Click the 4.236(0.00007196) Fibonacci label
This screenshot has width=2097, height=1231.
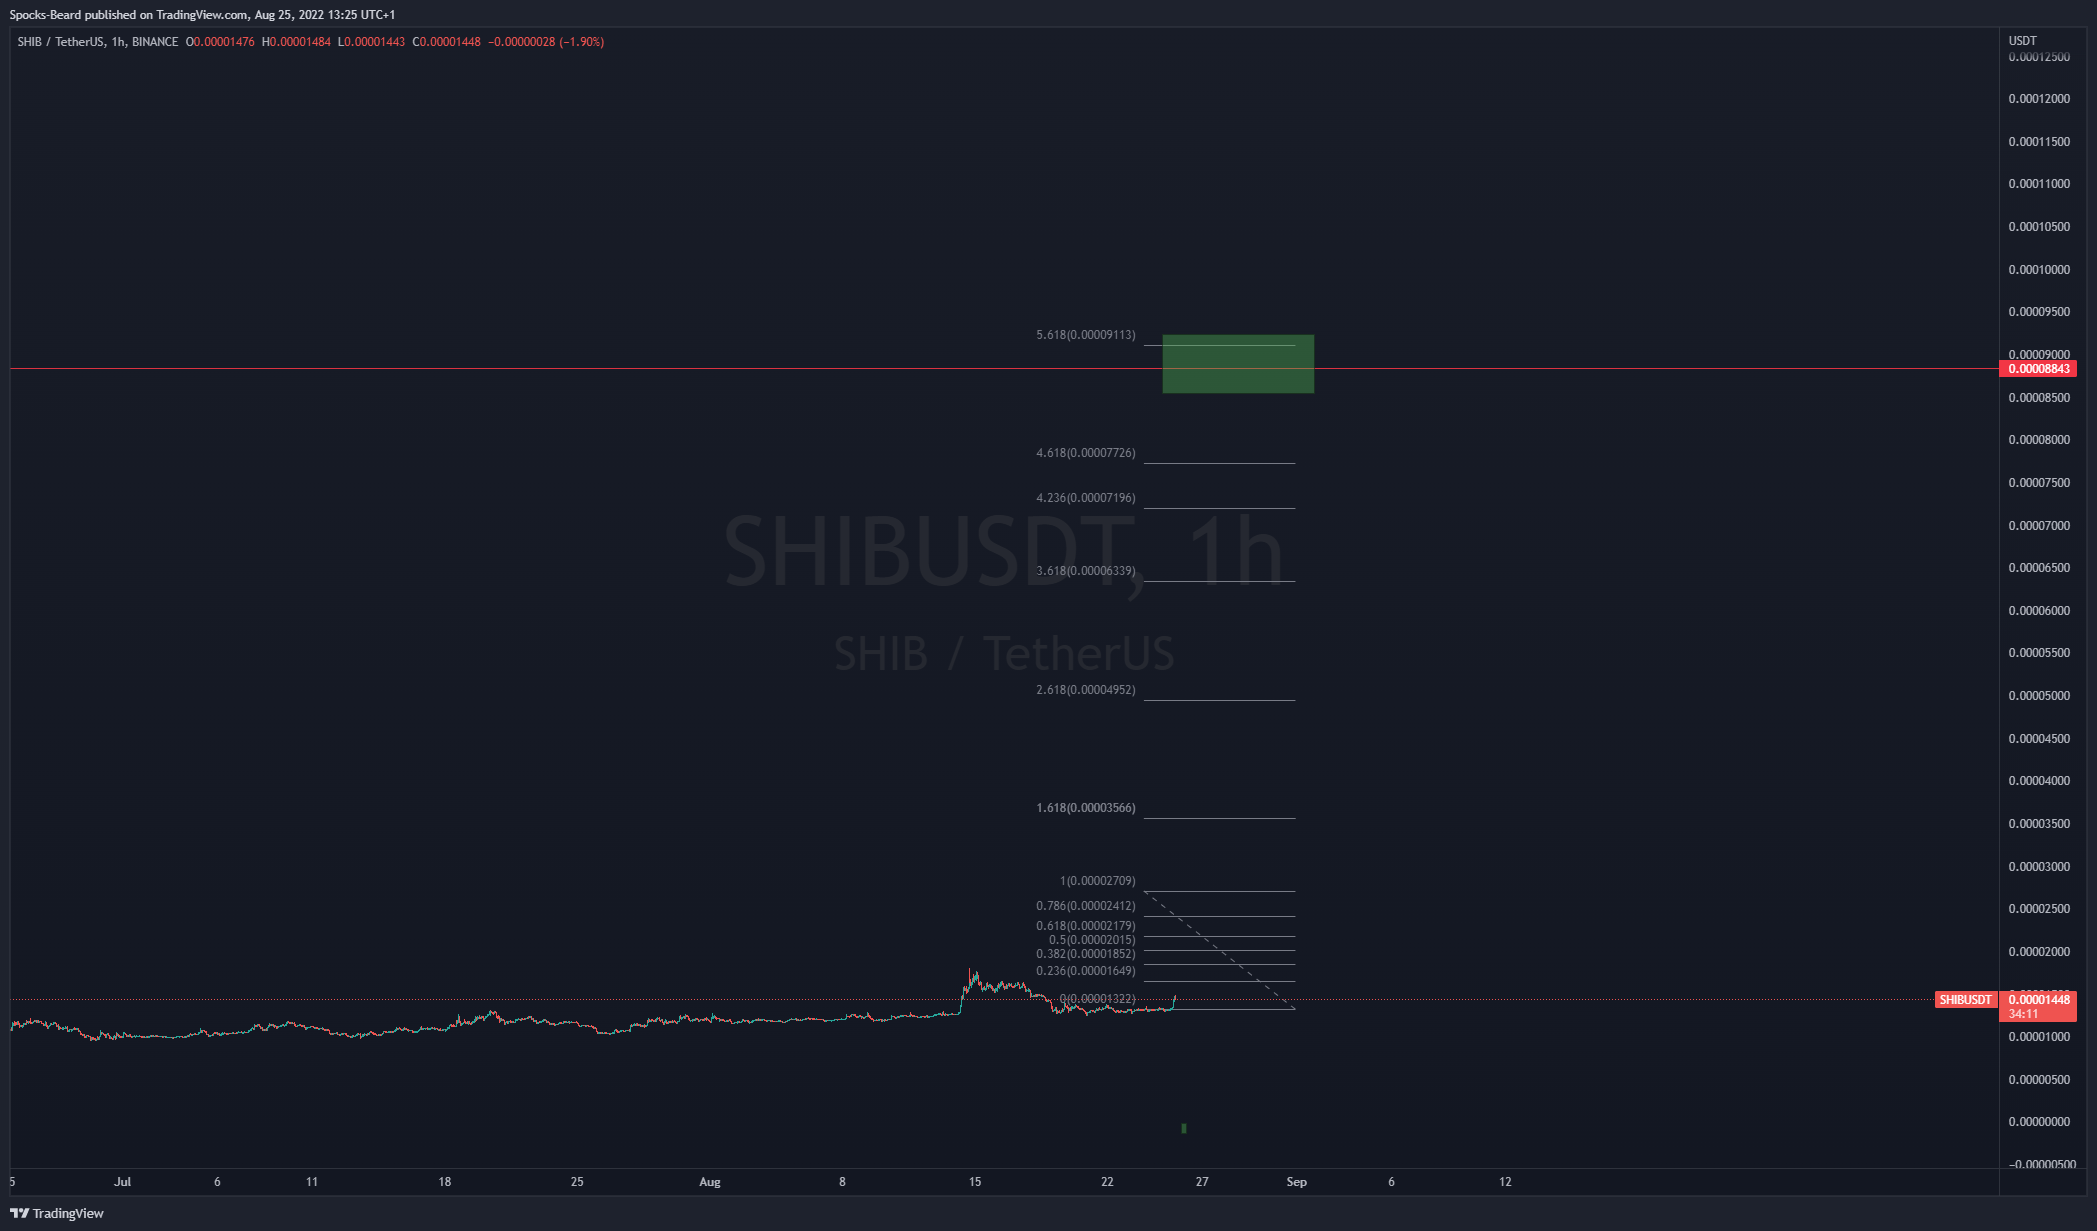(1086, 498)
